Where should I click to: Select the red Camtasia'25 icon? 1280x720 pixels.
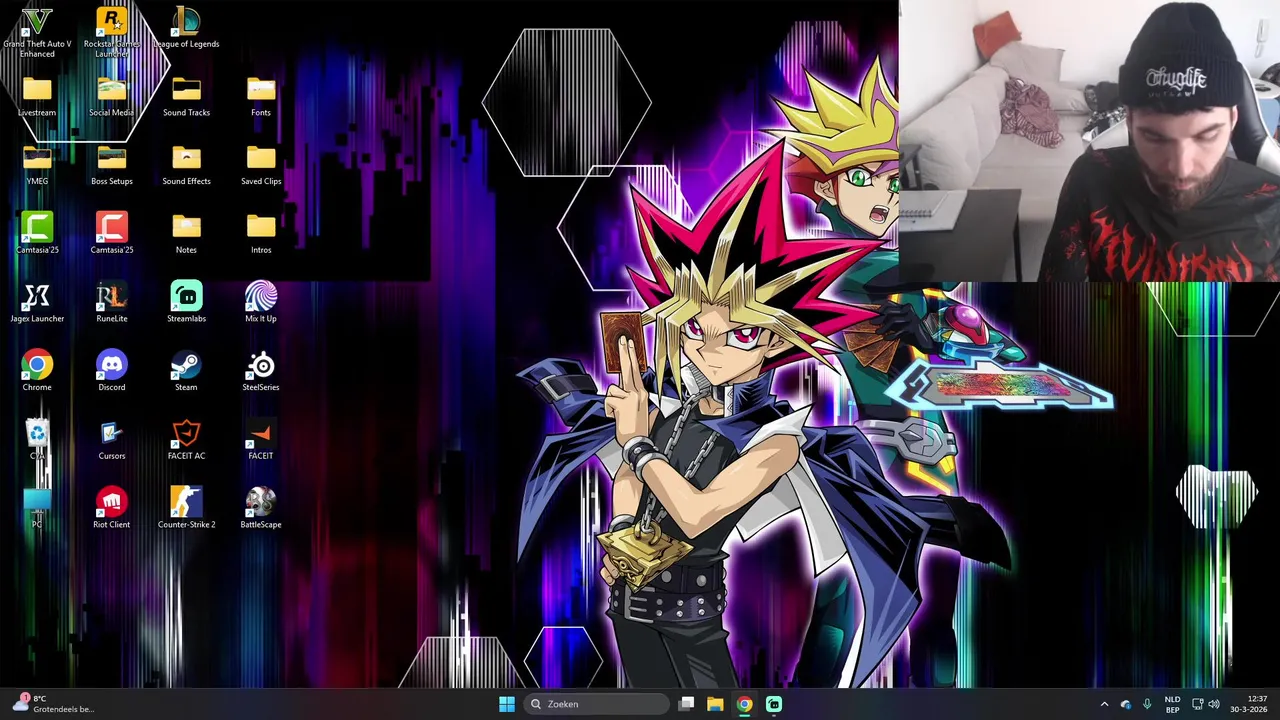tap(111, 234)
